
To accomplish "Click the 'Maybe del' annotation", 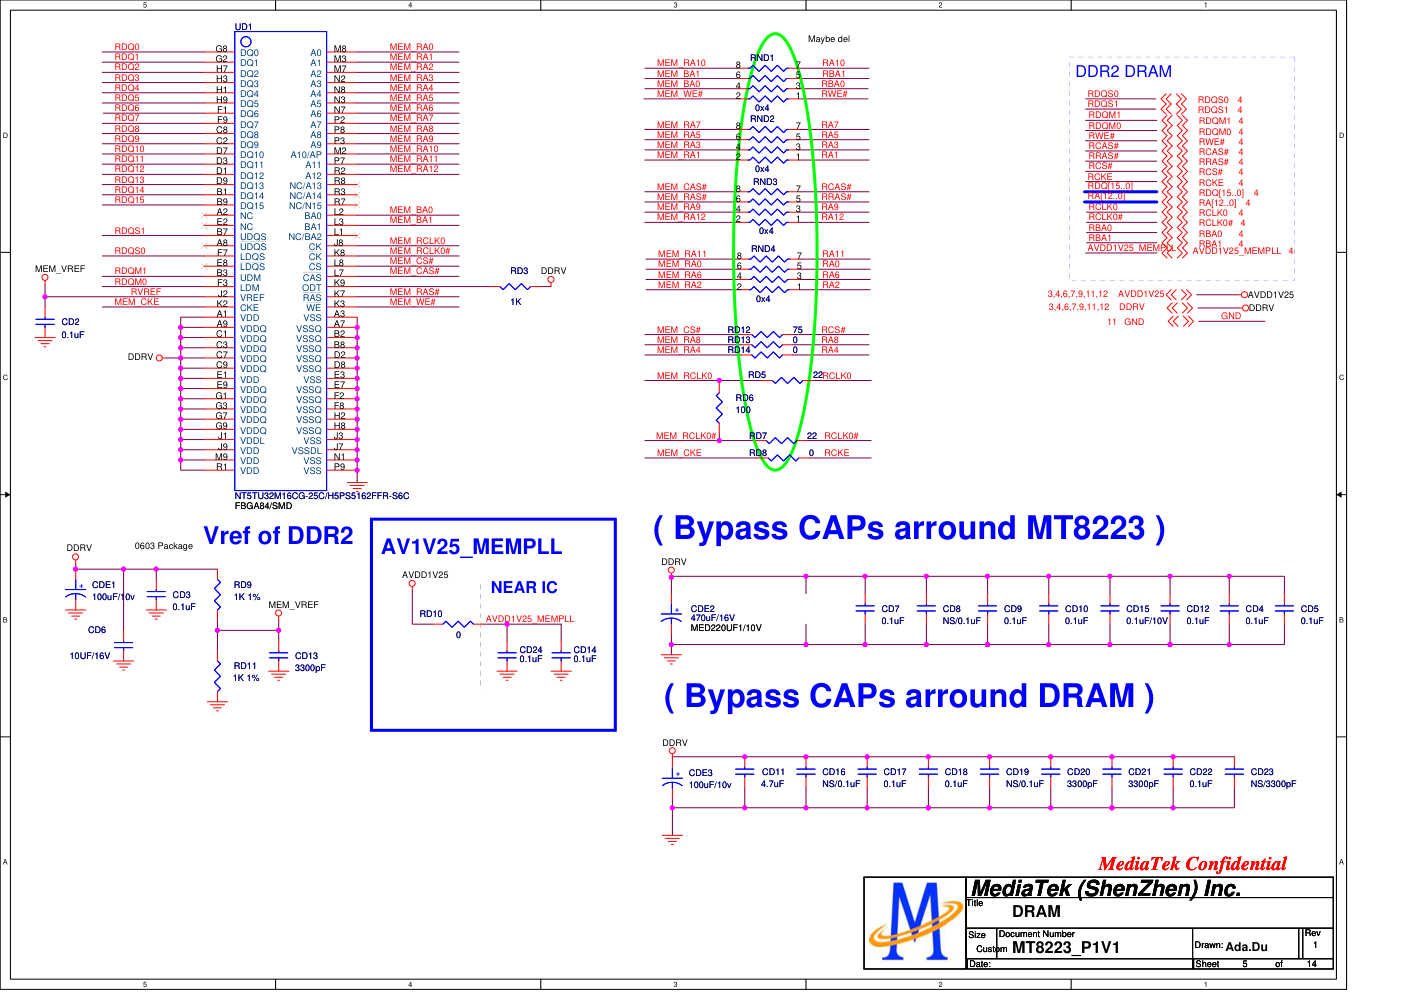I will click(828, 39).
